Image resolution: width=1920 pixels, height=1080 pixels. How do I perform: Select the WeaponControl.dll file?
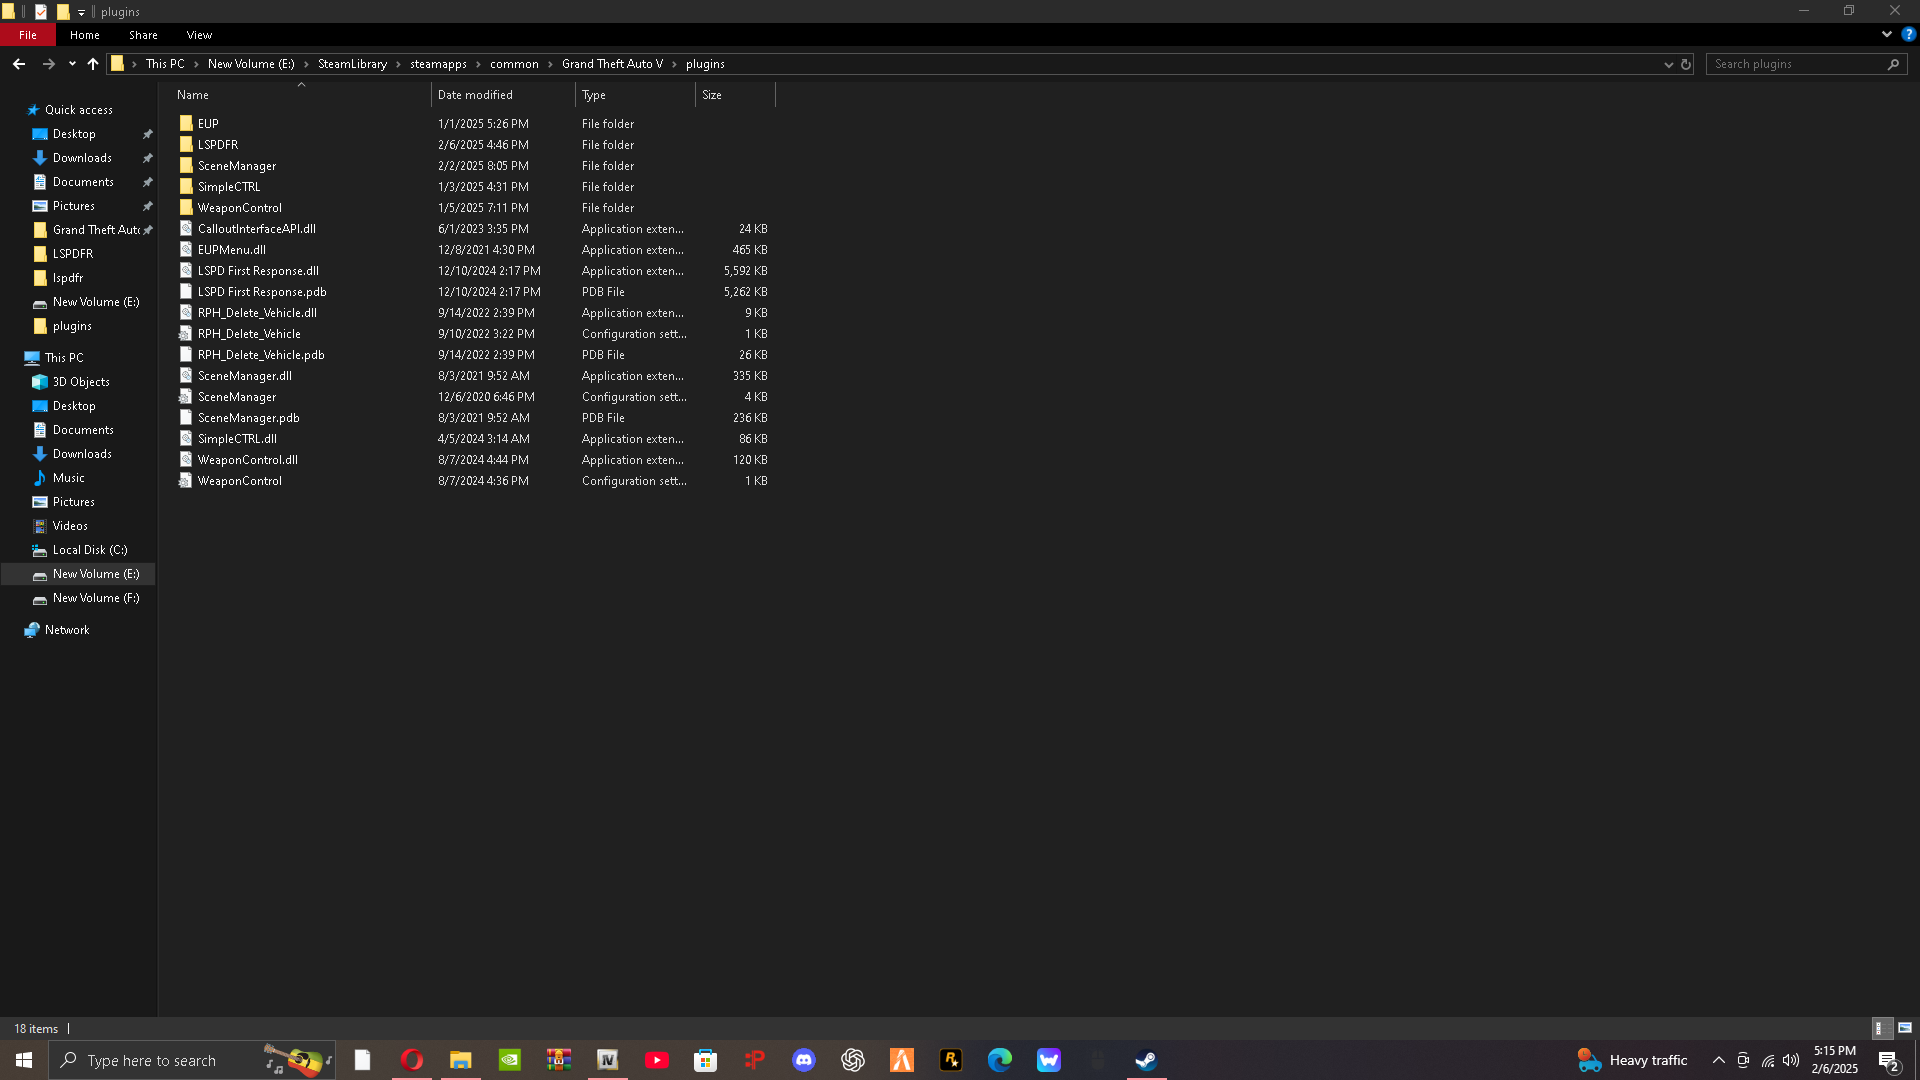(247, 460)
